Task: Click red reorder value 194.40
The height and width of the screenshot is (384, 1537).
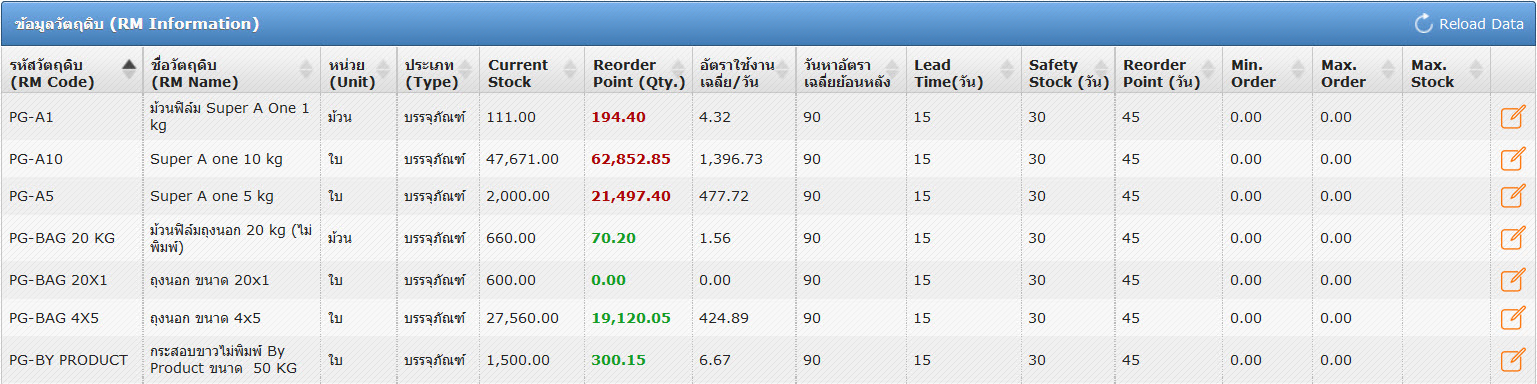Action: click(619, 117)
